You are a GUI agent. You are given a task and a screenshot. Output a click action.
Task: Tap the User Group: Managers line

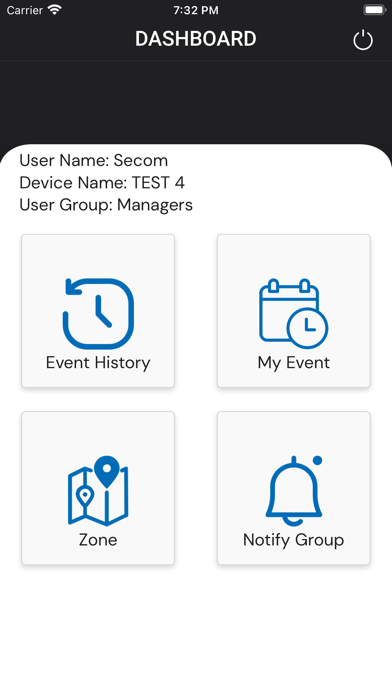(x=106, y=205)
